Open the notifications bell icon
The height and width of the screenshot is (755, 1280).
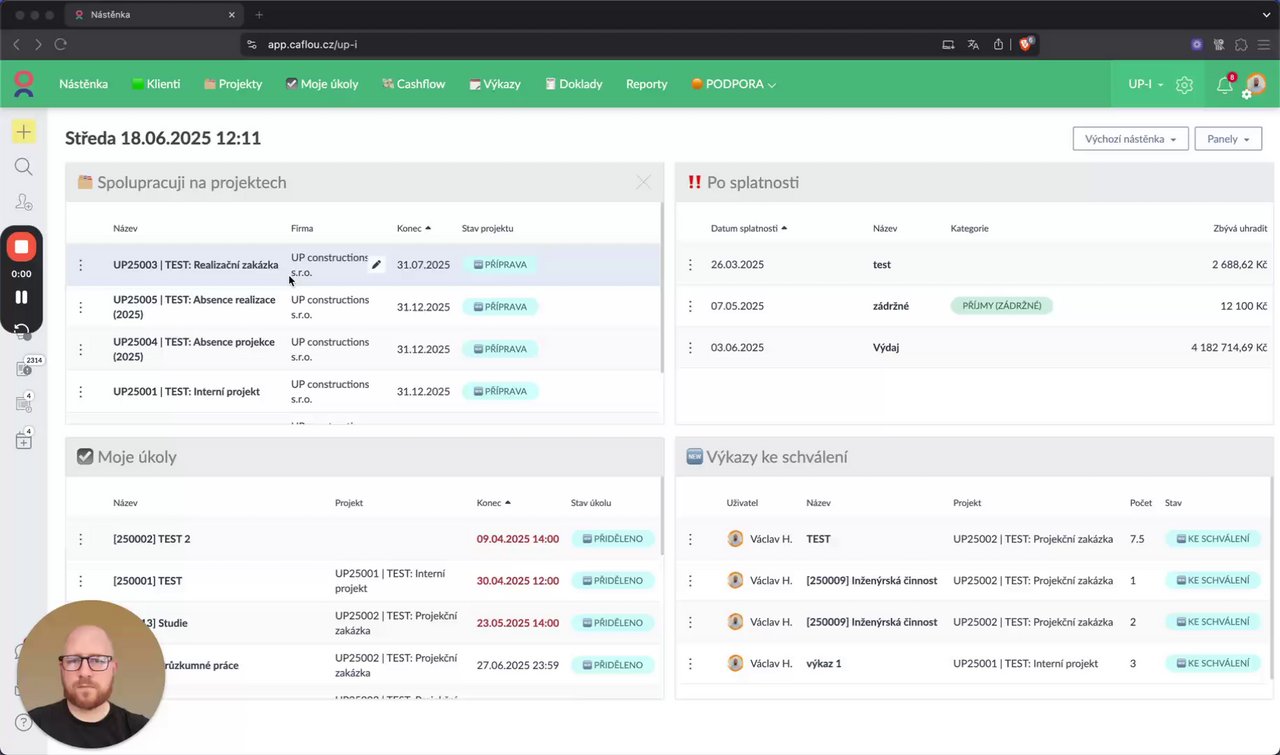[x=1224, y=85]
